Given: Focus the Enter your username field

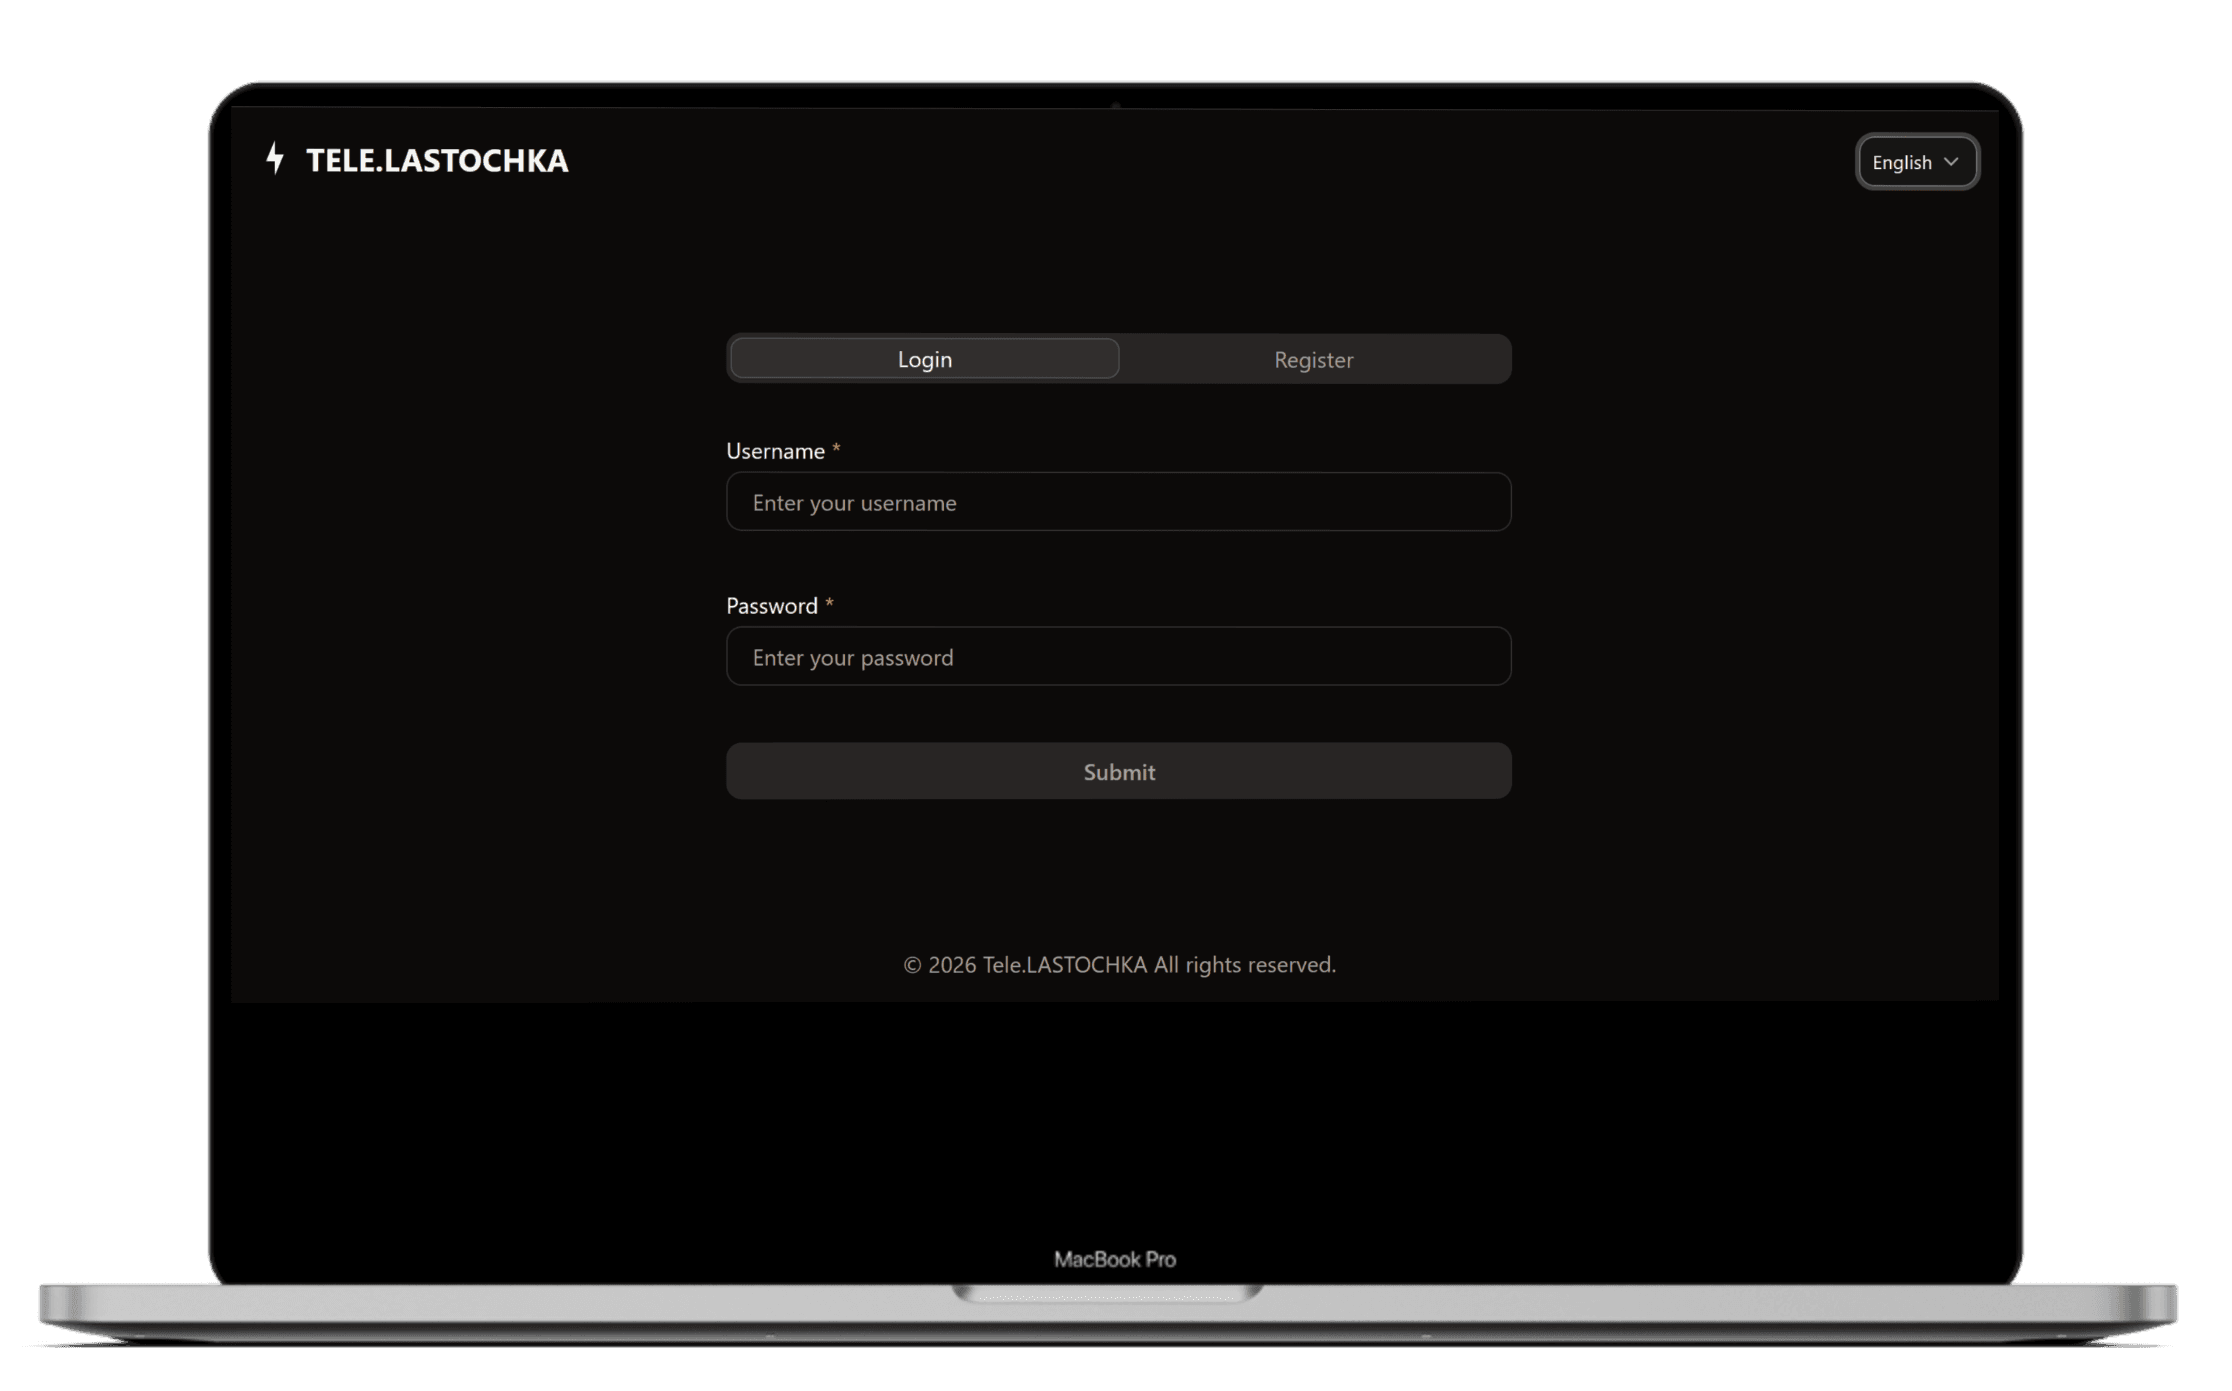Looking at the screenshot, I should coord(1118,502).
